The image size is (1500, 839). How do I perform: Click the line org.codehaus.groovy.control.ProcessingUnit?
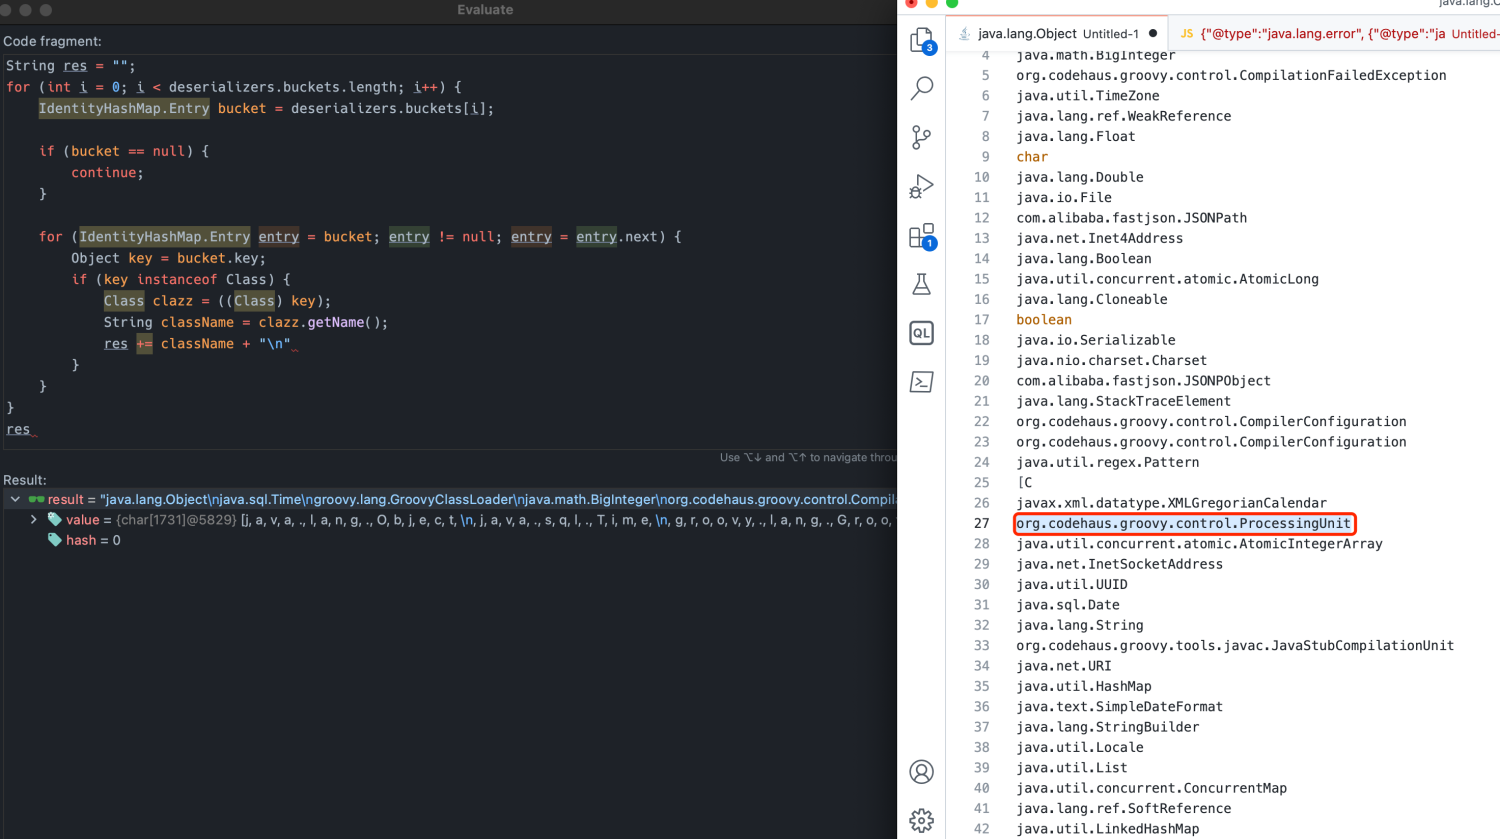1183,523
